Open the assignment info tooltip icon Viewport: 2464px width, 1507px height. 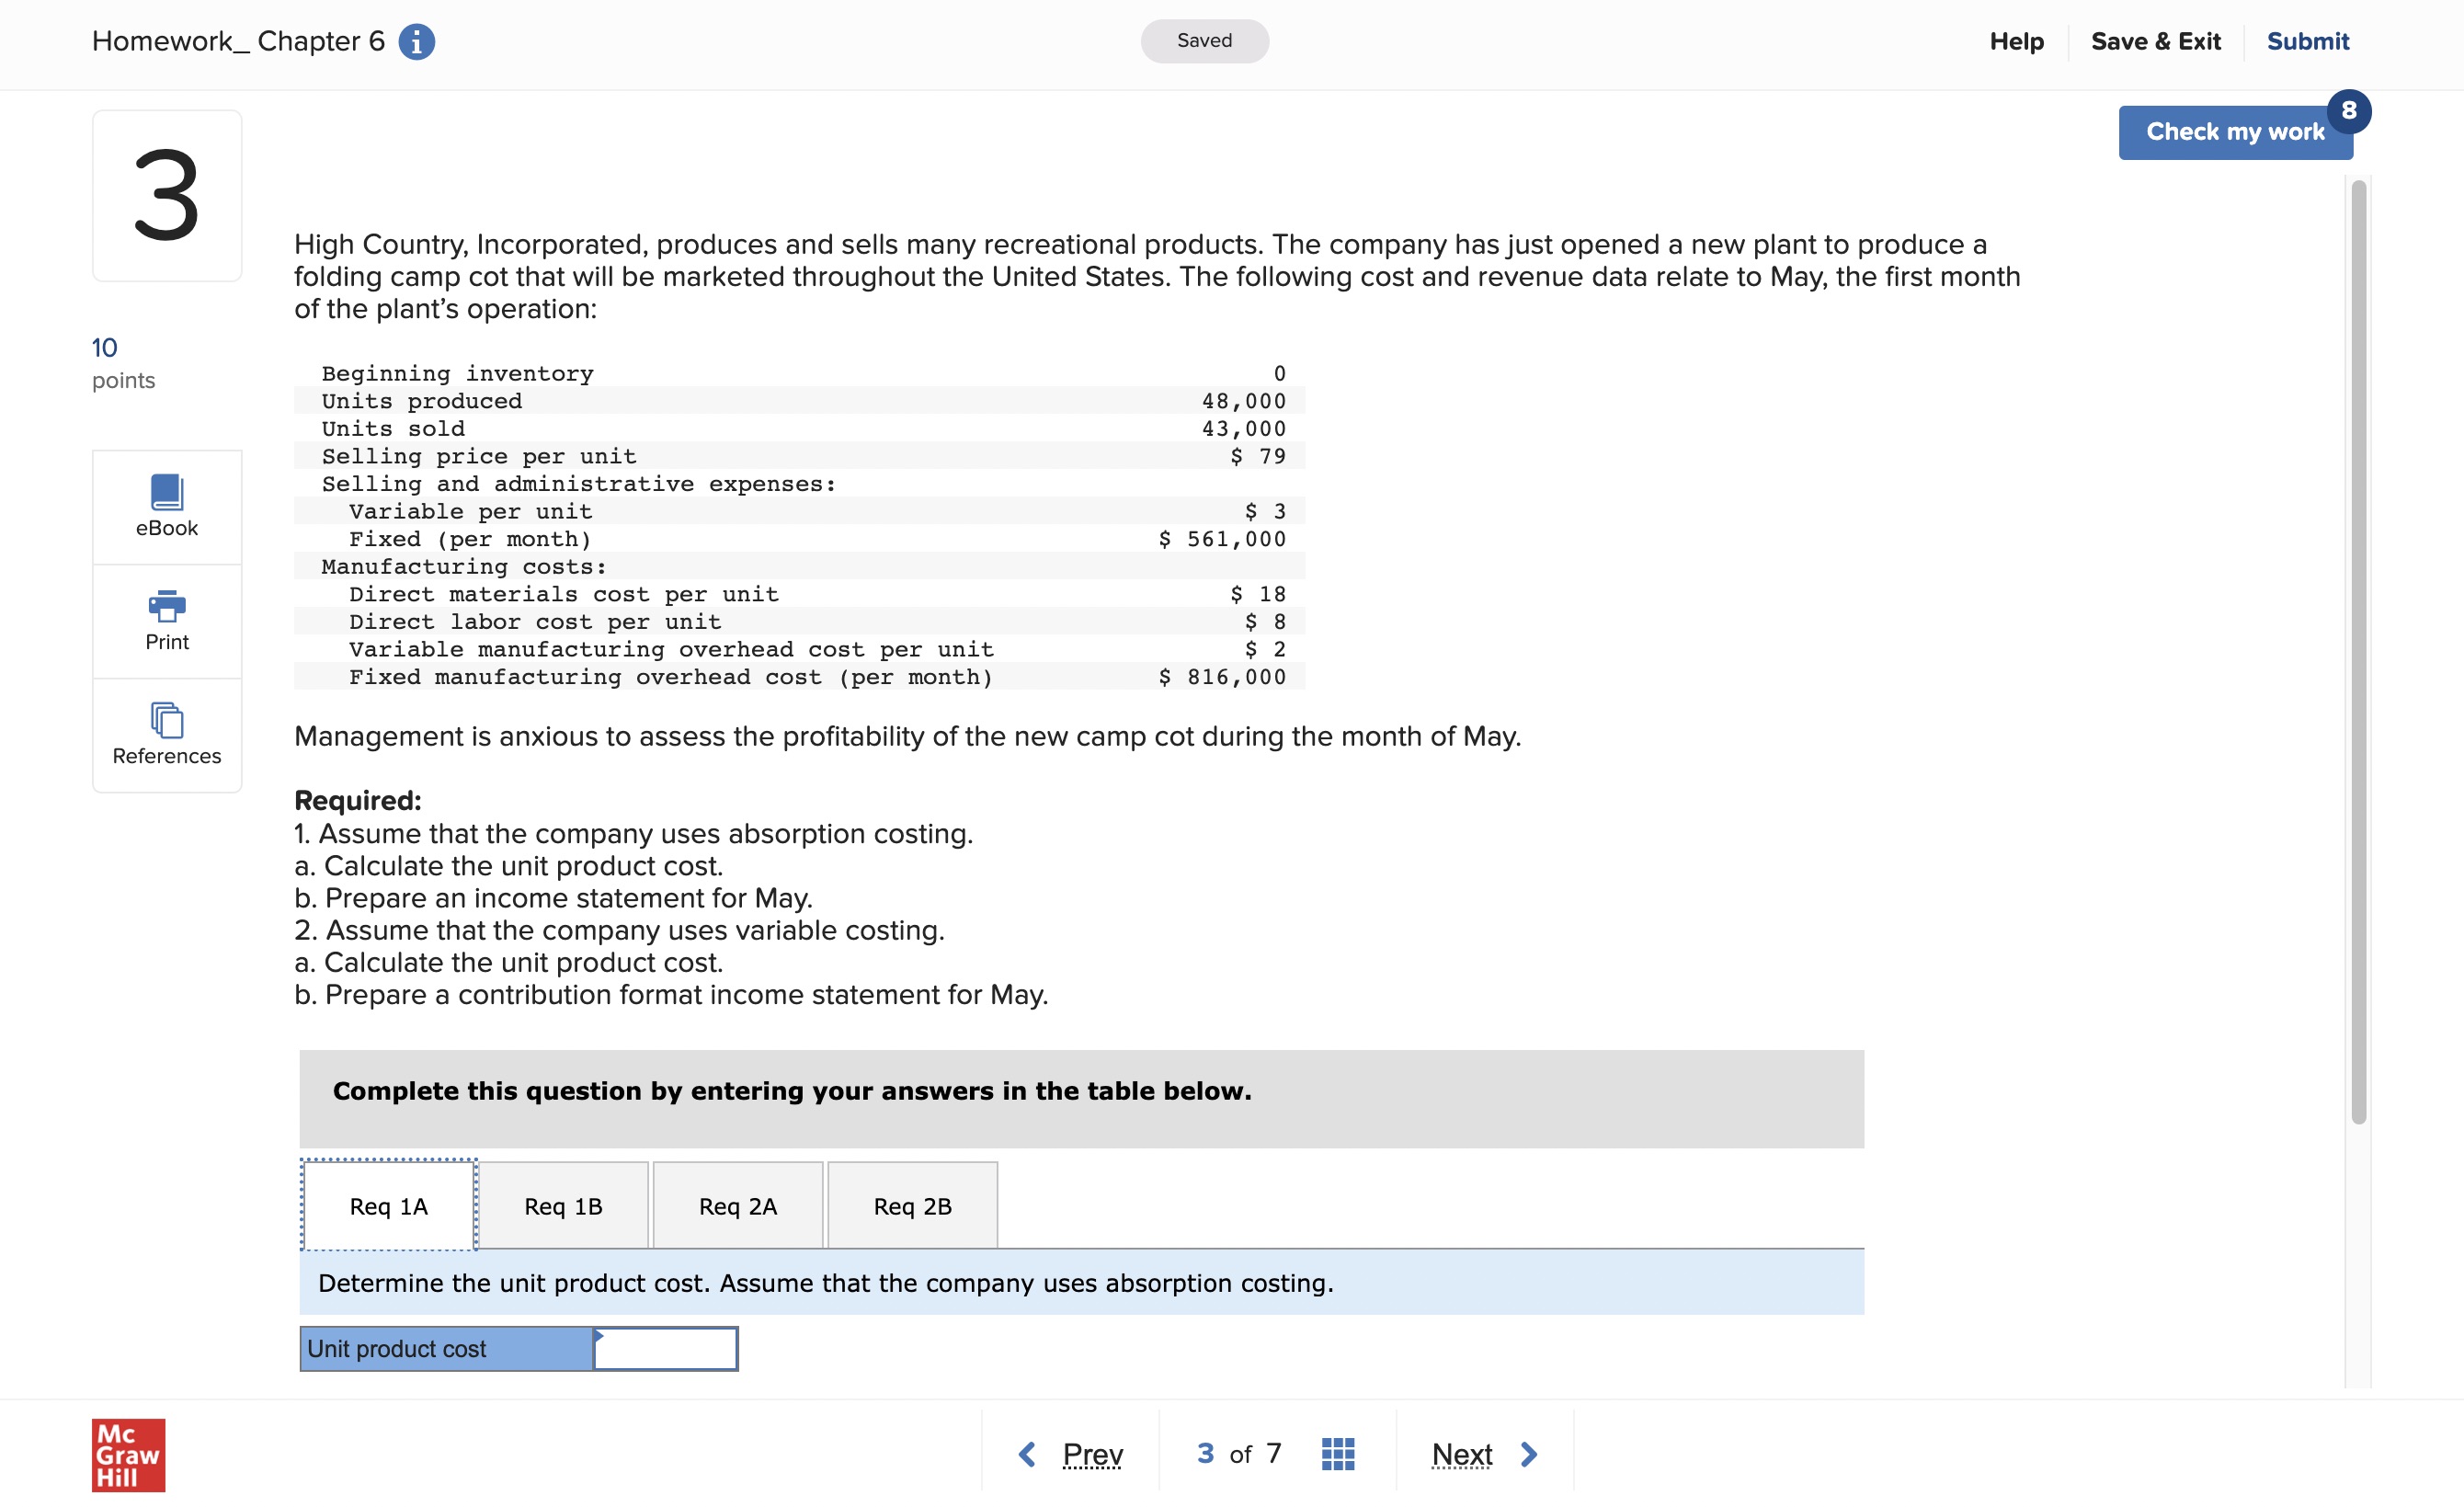(417, 41)
